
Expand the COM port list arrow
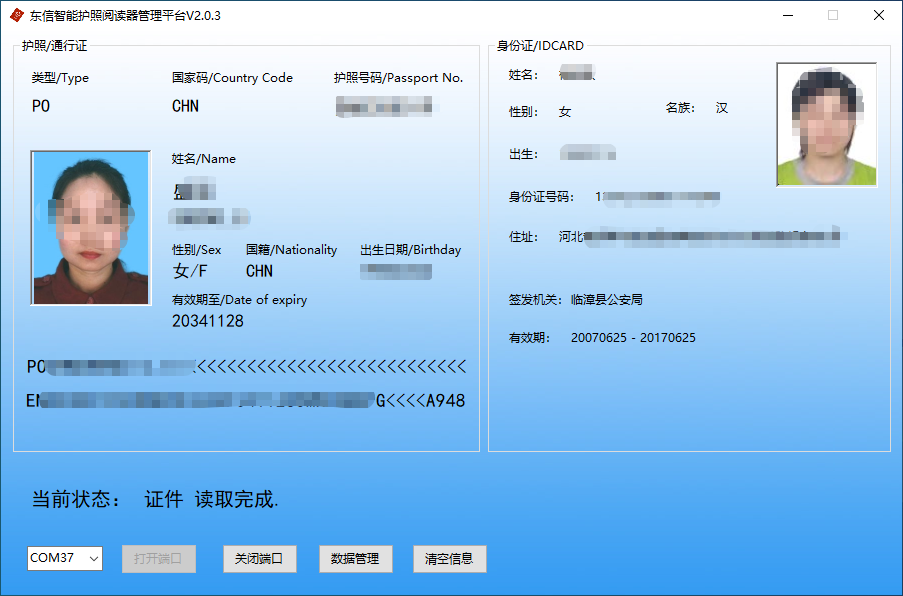click(92, 559)
